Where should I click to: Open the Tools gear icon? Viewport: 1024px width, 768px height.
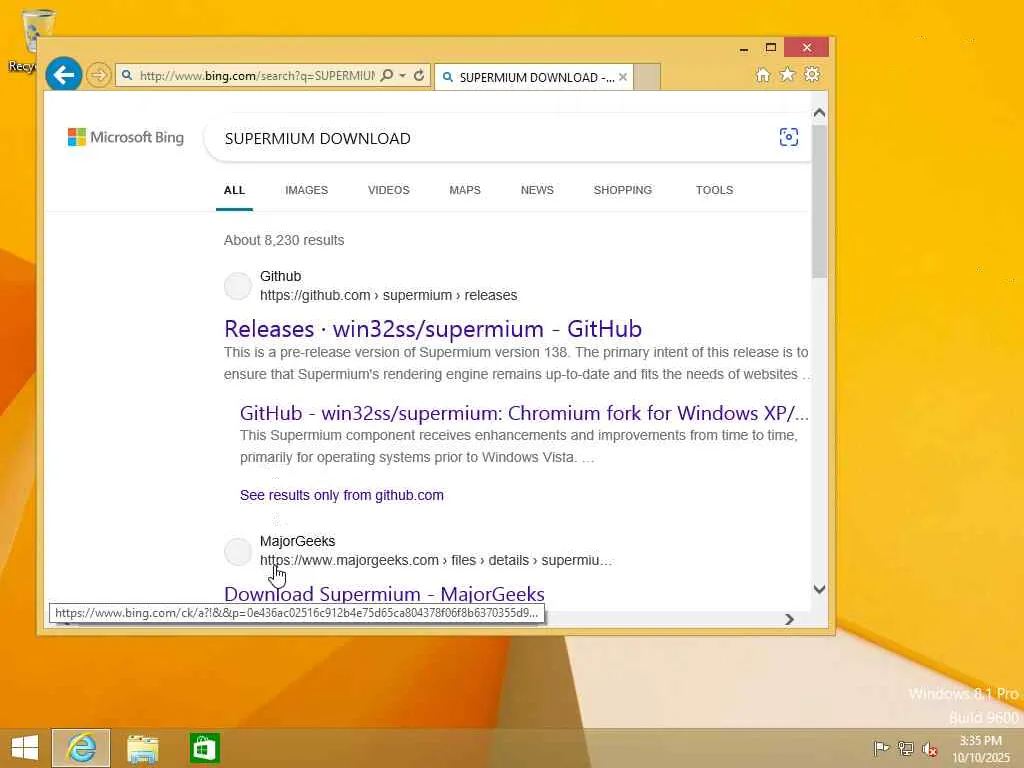click(812, 74)
